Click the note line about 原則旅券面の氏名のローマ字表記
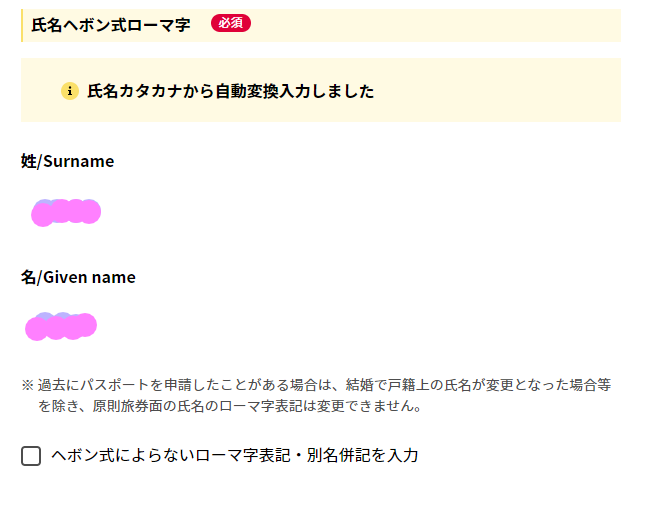Image resolution: width=647 pixels, height=506 pixels. pos(230,406)
